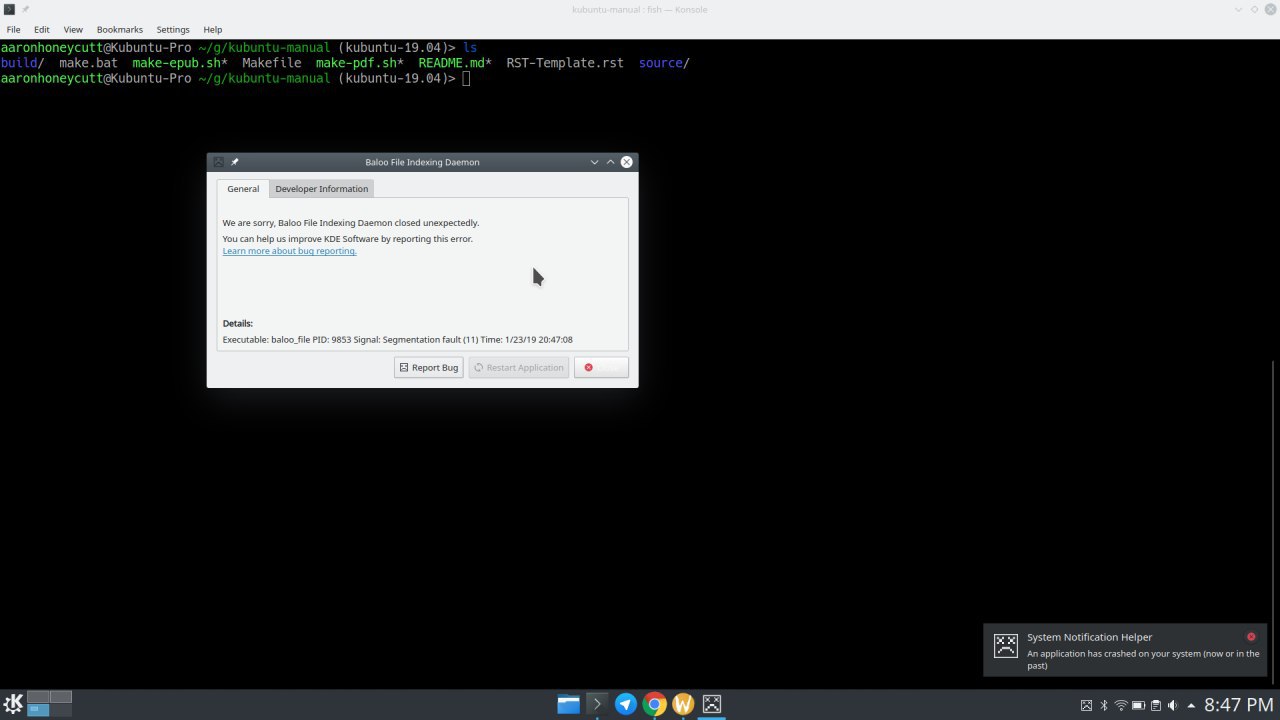
Task: Click the RST-Template.rst text in terminal
Action: (x=565, y=63)
